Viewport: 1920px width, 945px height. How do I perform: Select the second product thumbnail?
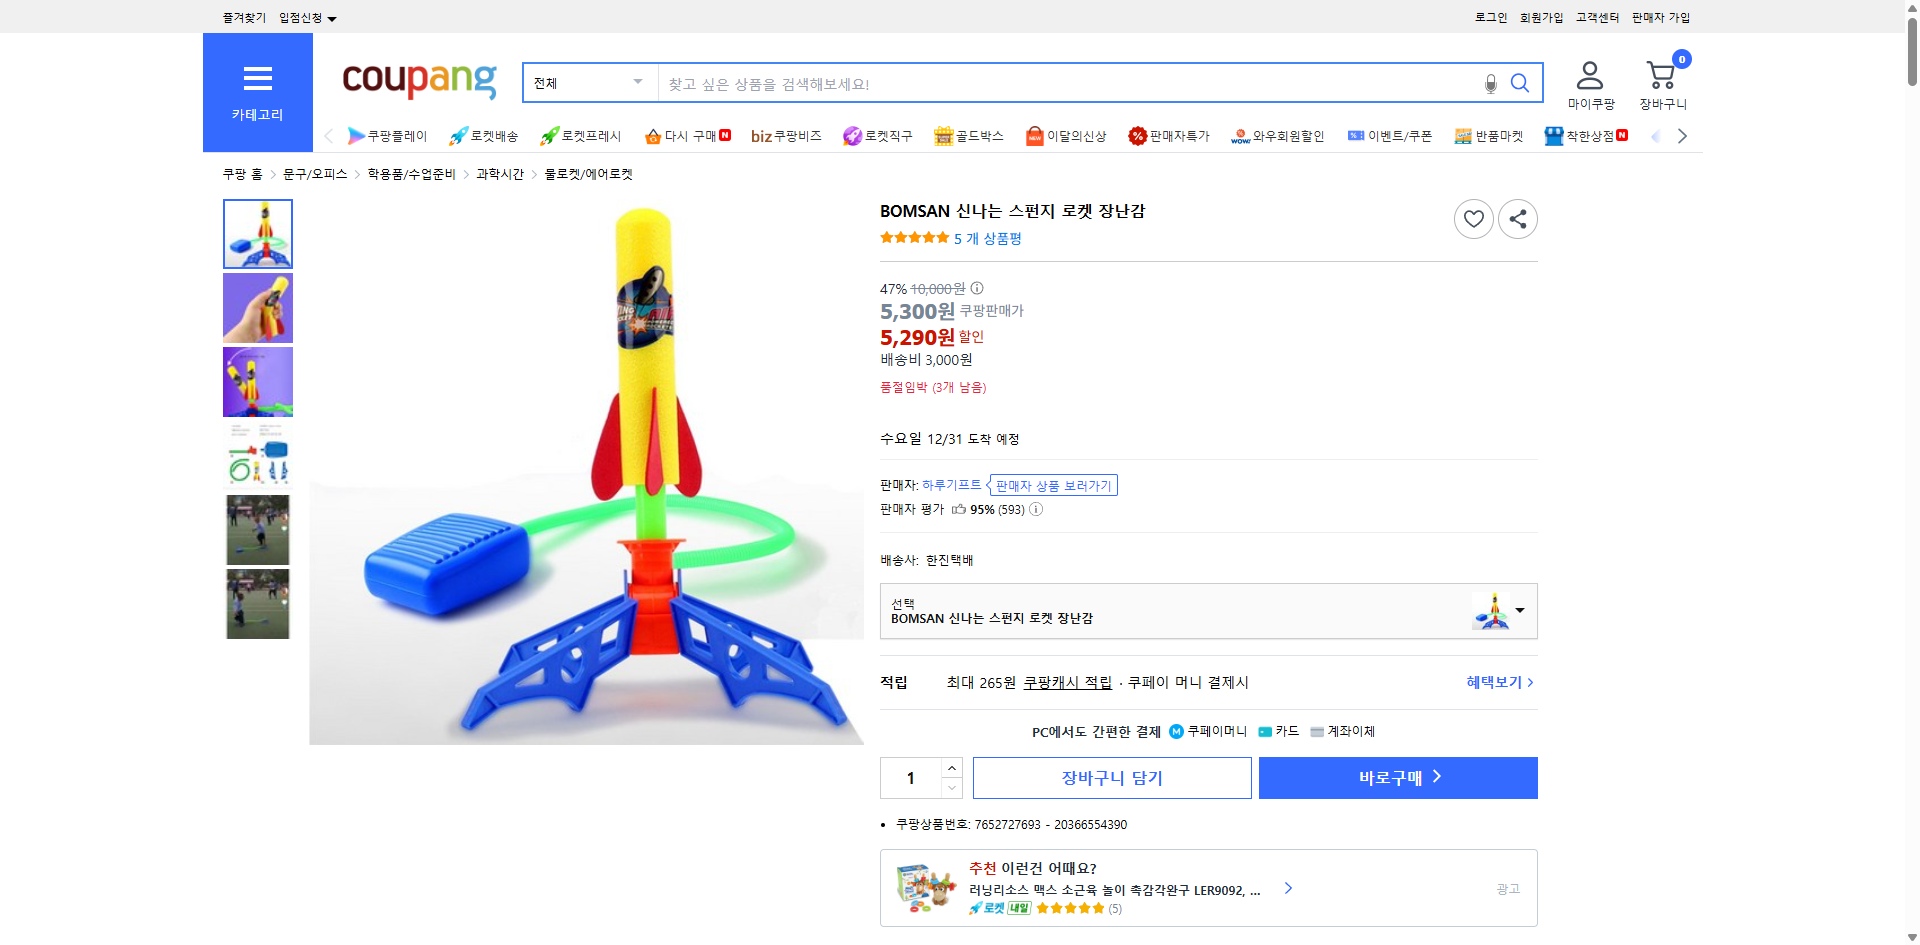(257, 307)
